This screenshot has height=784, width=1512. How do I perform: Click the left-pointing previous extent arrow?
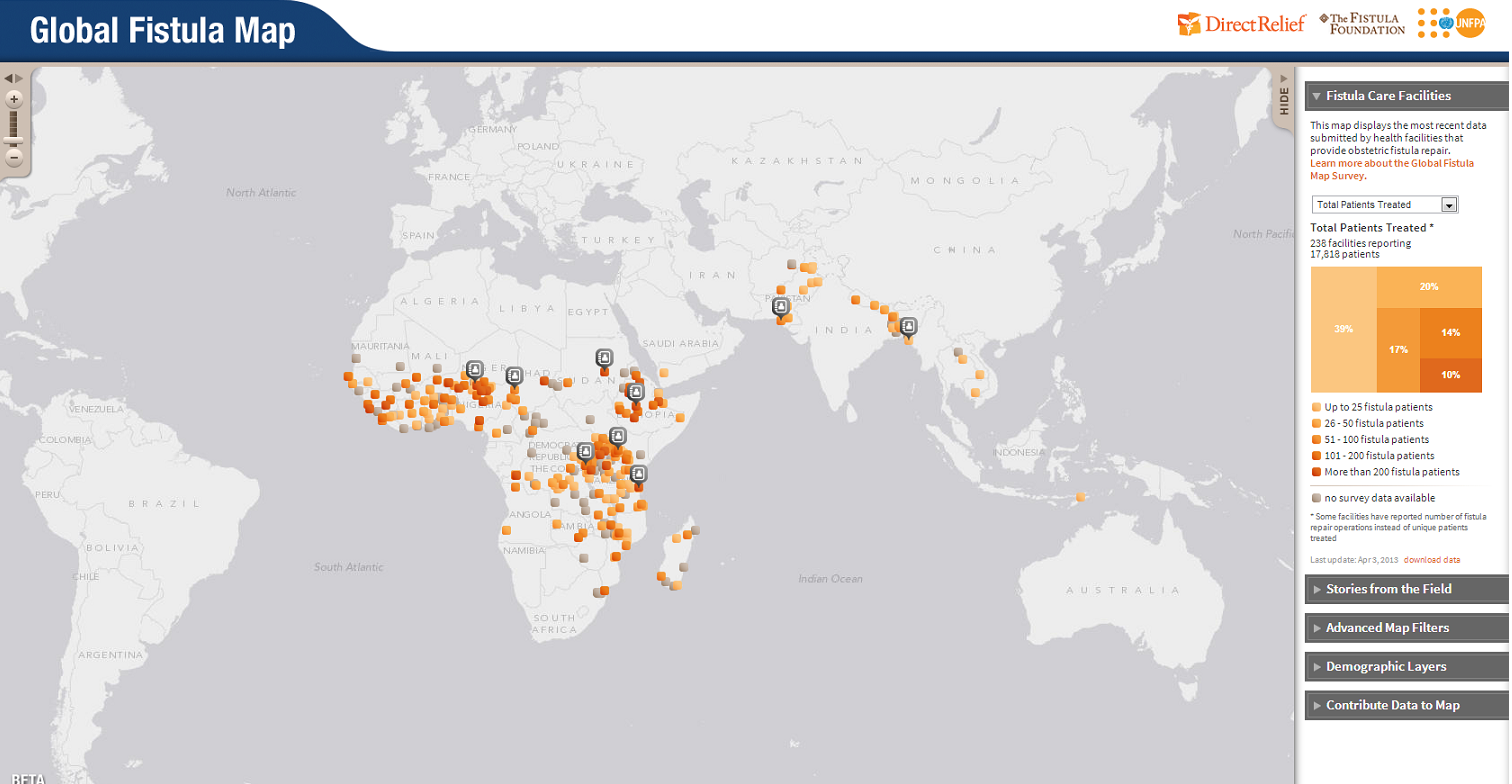pyautogui.click(x=8, y=78)
